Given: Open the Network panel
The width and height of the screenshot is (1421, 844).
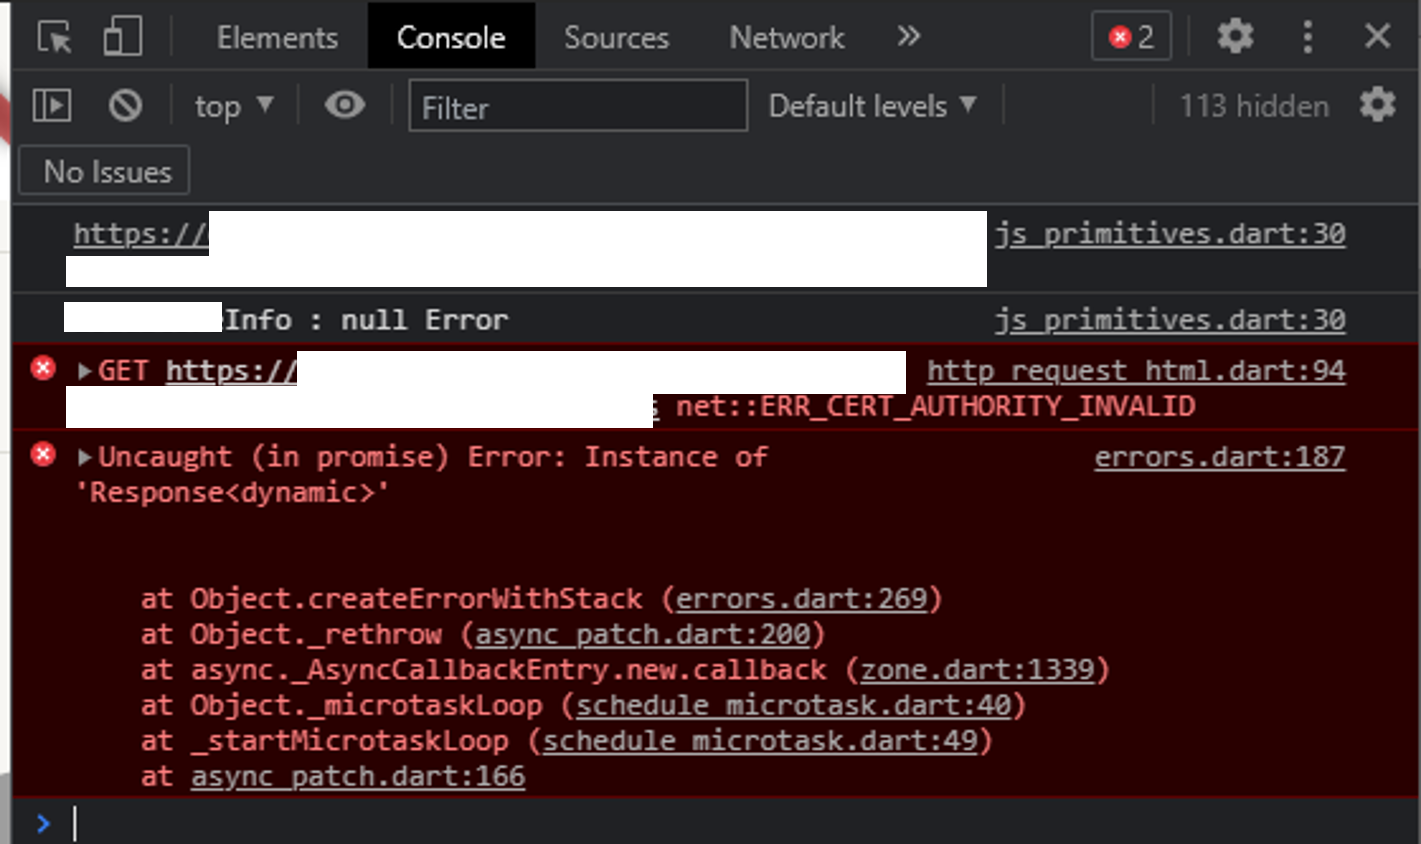Looking at the screenshot, I should [x=786, y=36].
